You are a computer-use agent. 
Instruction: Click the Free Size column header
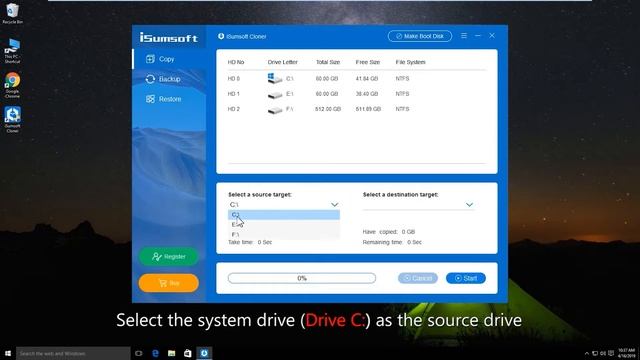[x=368, y=62]
